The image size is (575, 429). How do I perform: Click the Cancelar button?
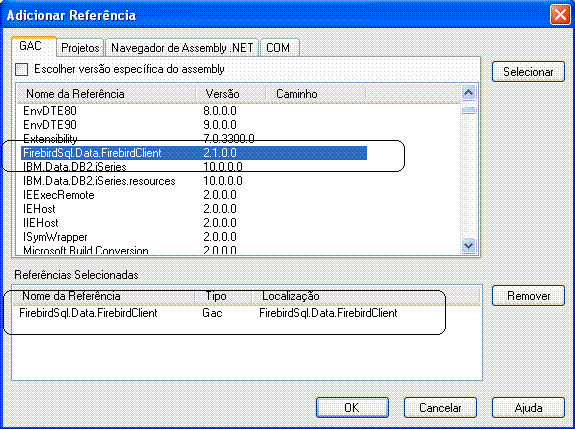(x=440, y=407)
